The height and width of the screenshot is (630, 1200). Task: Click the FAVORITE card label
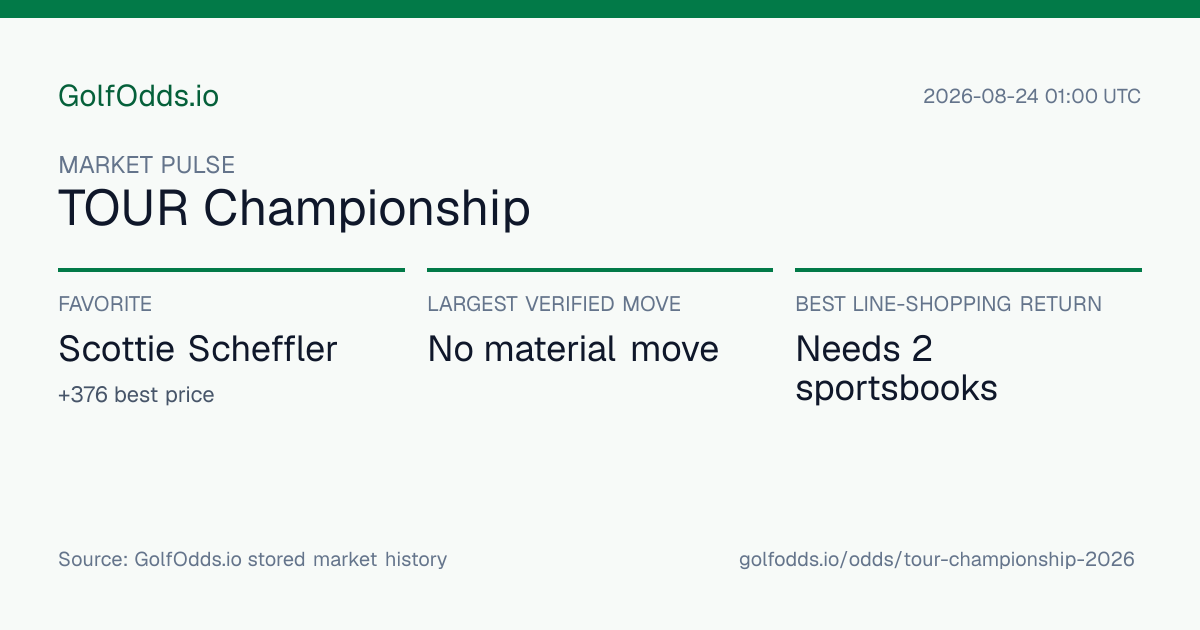pyautogui.click(x=105, y=304)
